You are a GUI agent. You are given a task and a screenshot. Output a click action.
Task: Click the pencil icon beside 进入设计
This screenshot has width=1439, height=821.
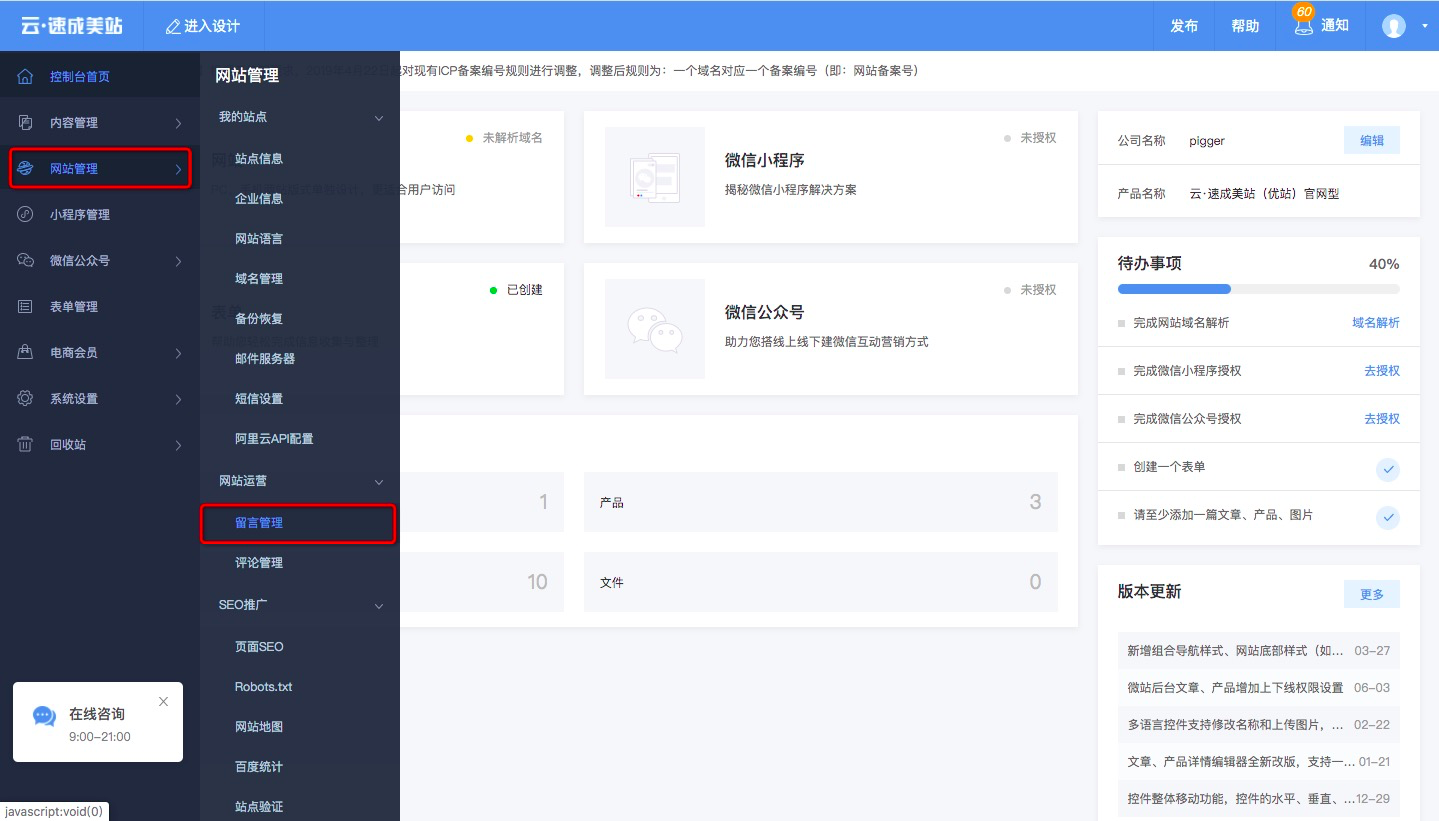pyautogui.click(x=173, y=26)
